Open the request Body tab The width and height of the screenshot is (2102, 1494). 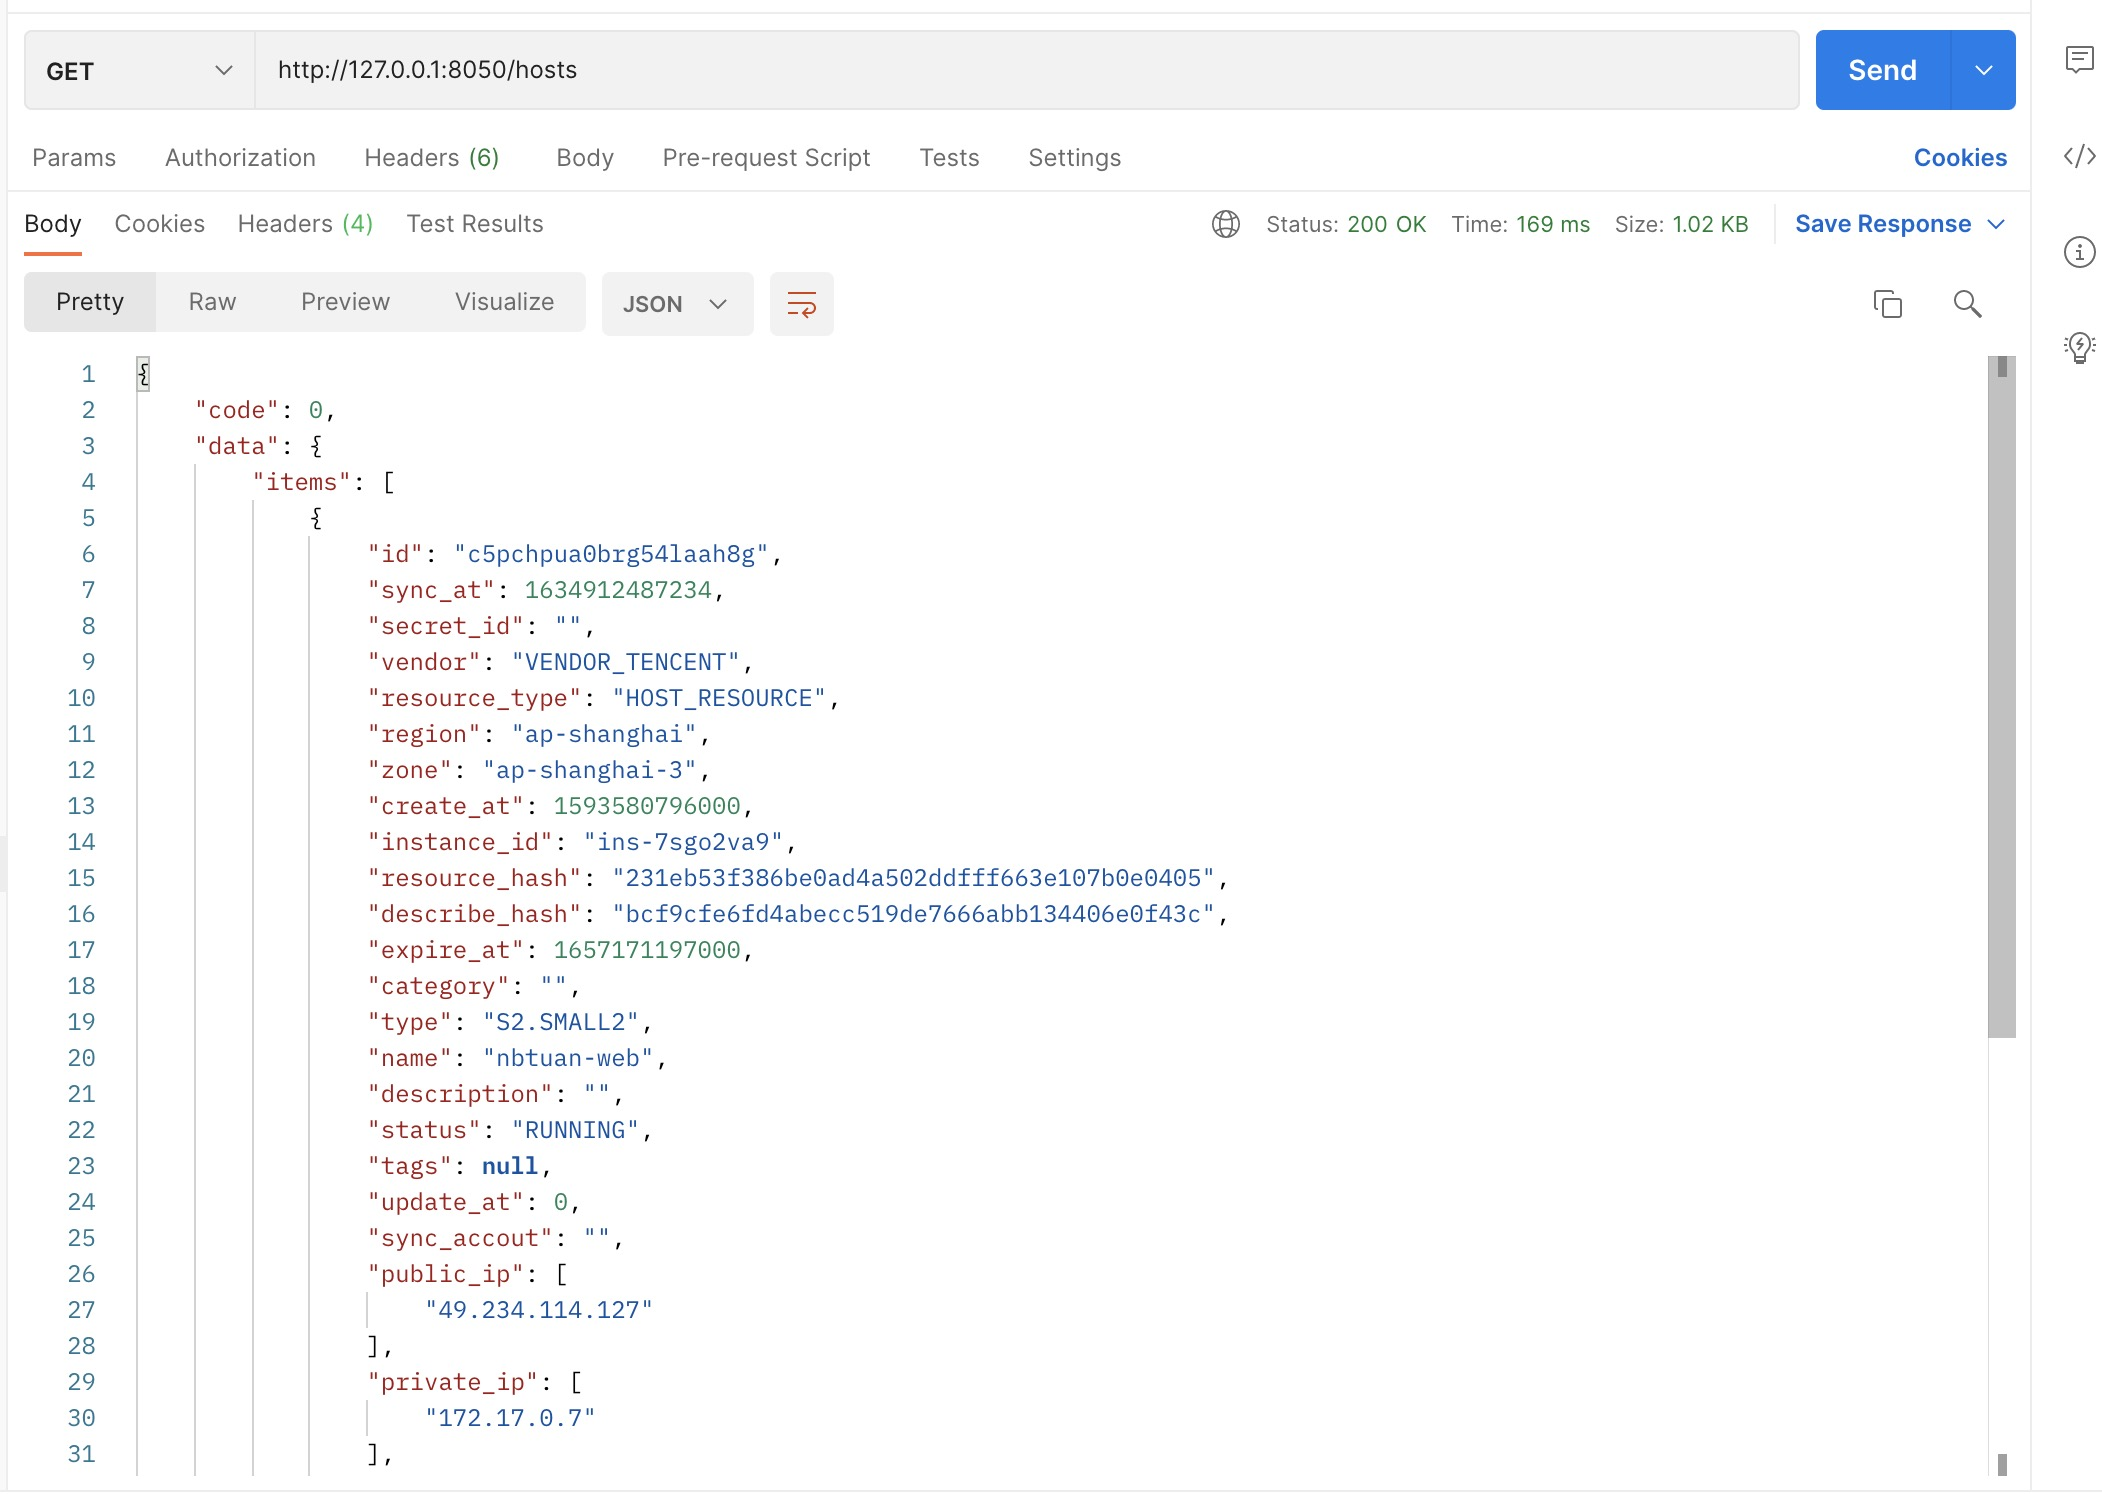pyautogui.click(x=585, y=158)
